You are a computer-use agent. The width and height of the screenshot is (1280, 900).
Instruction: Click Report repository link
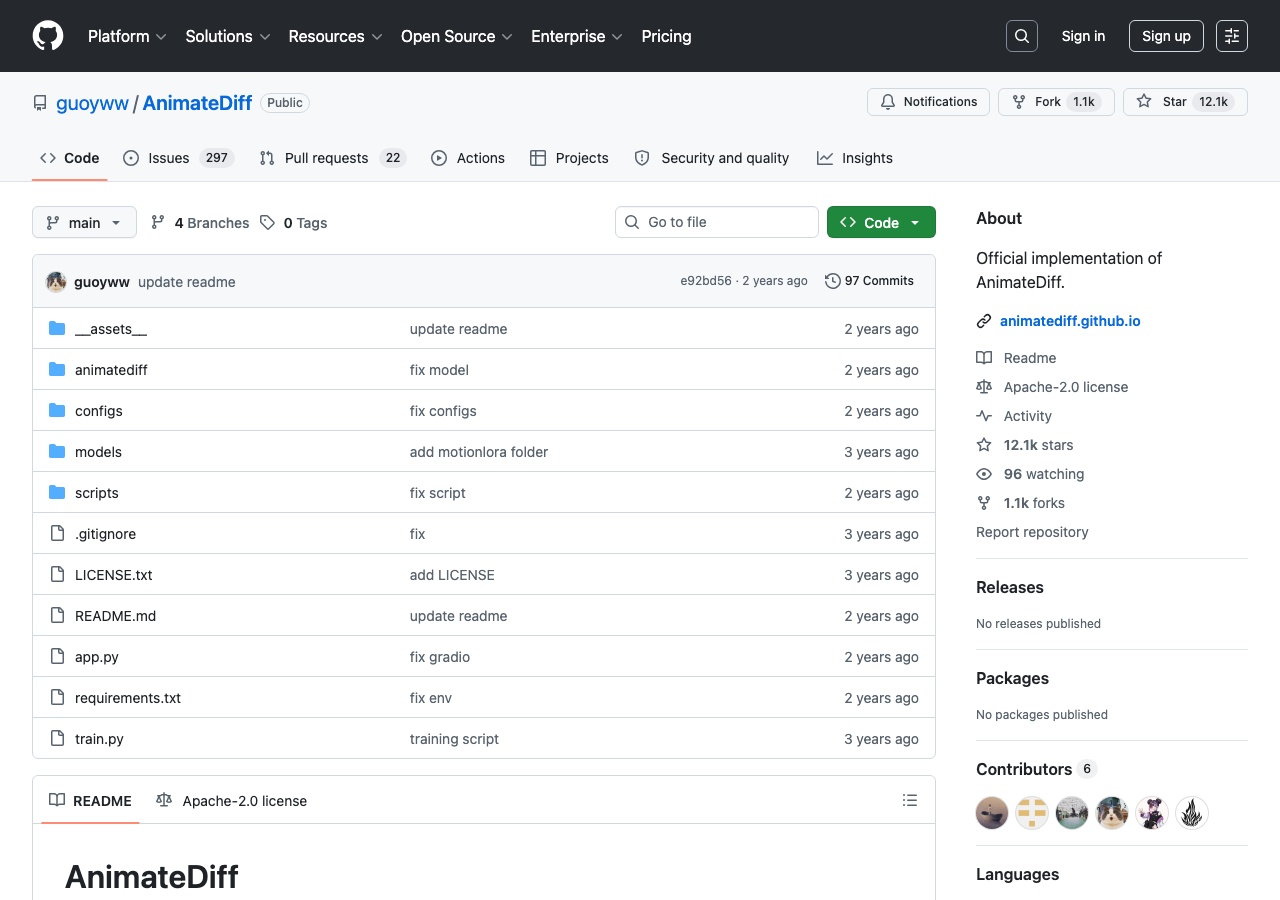pyautogui.click(x=1032, y=532)
